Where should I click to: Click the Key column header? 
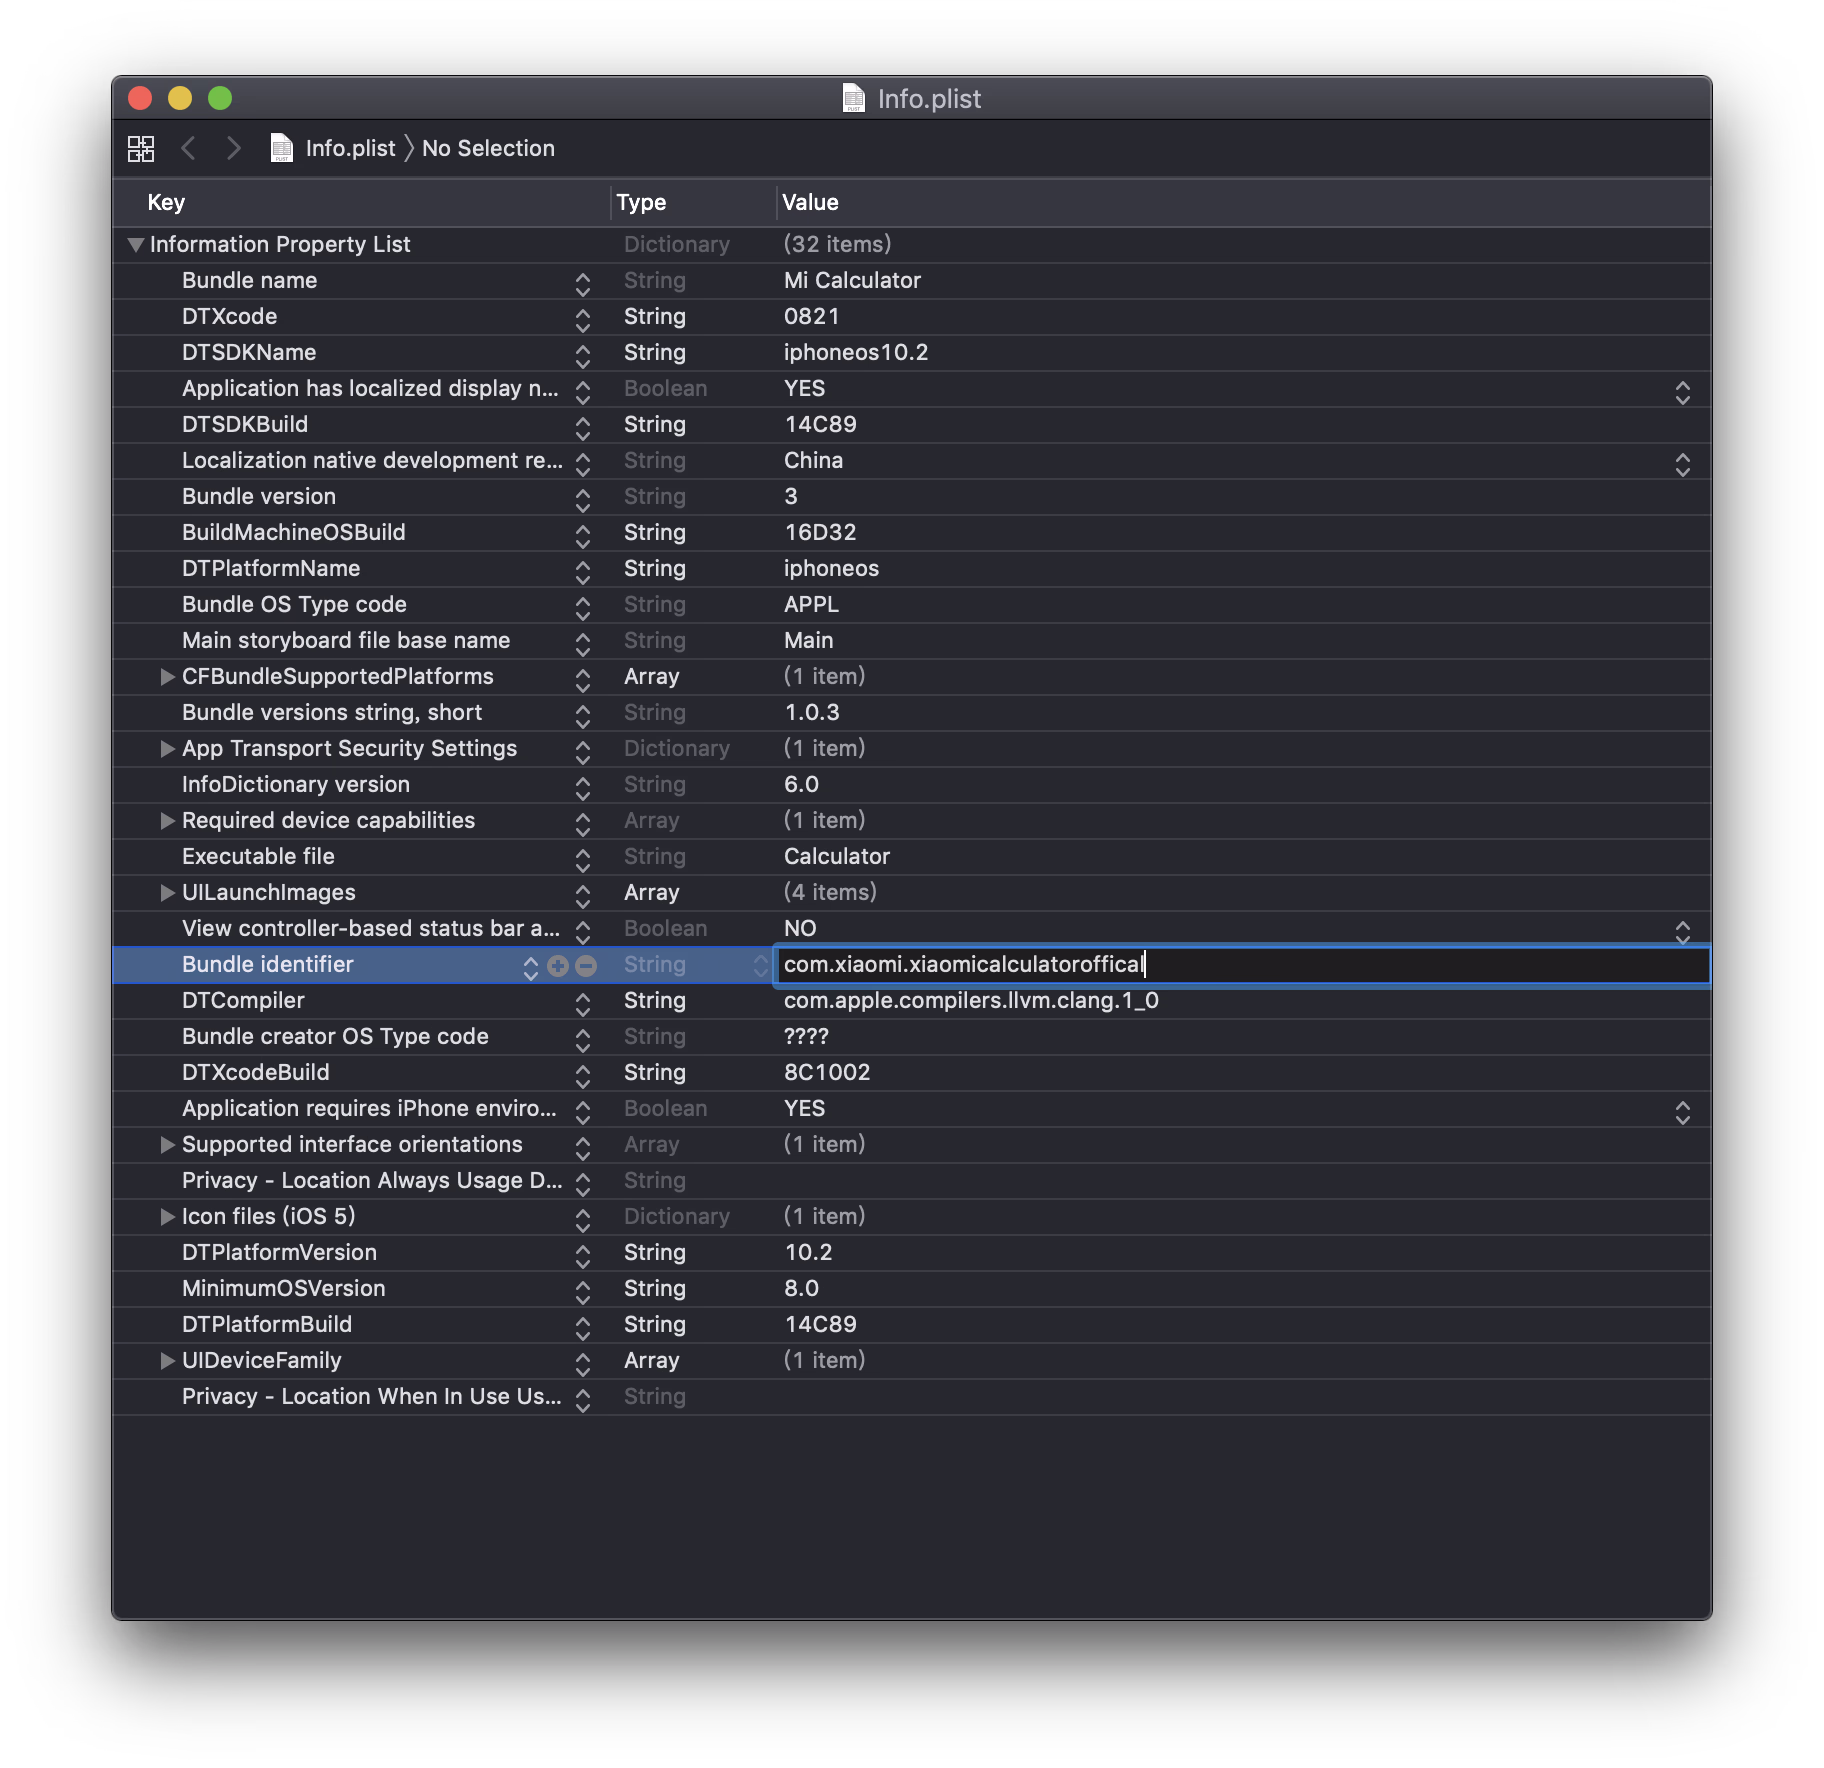166,203
